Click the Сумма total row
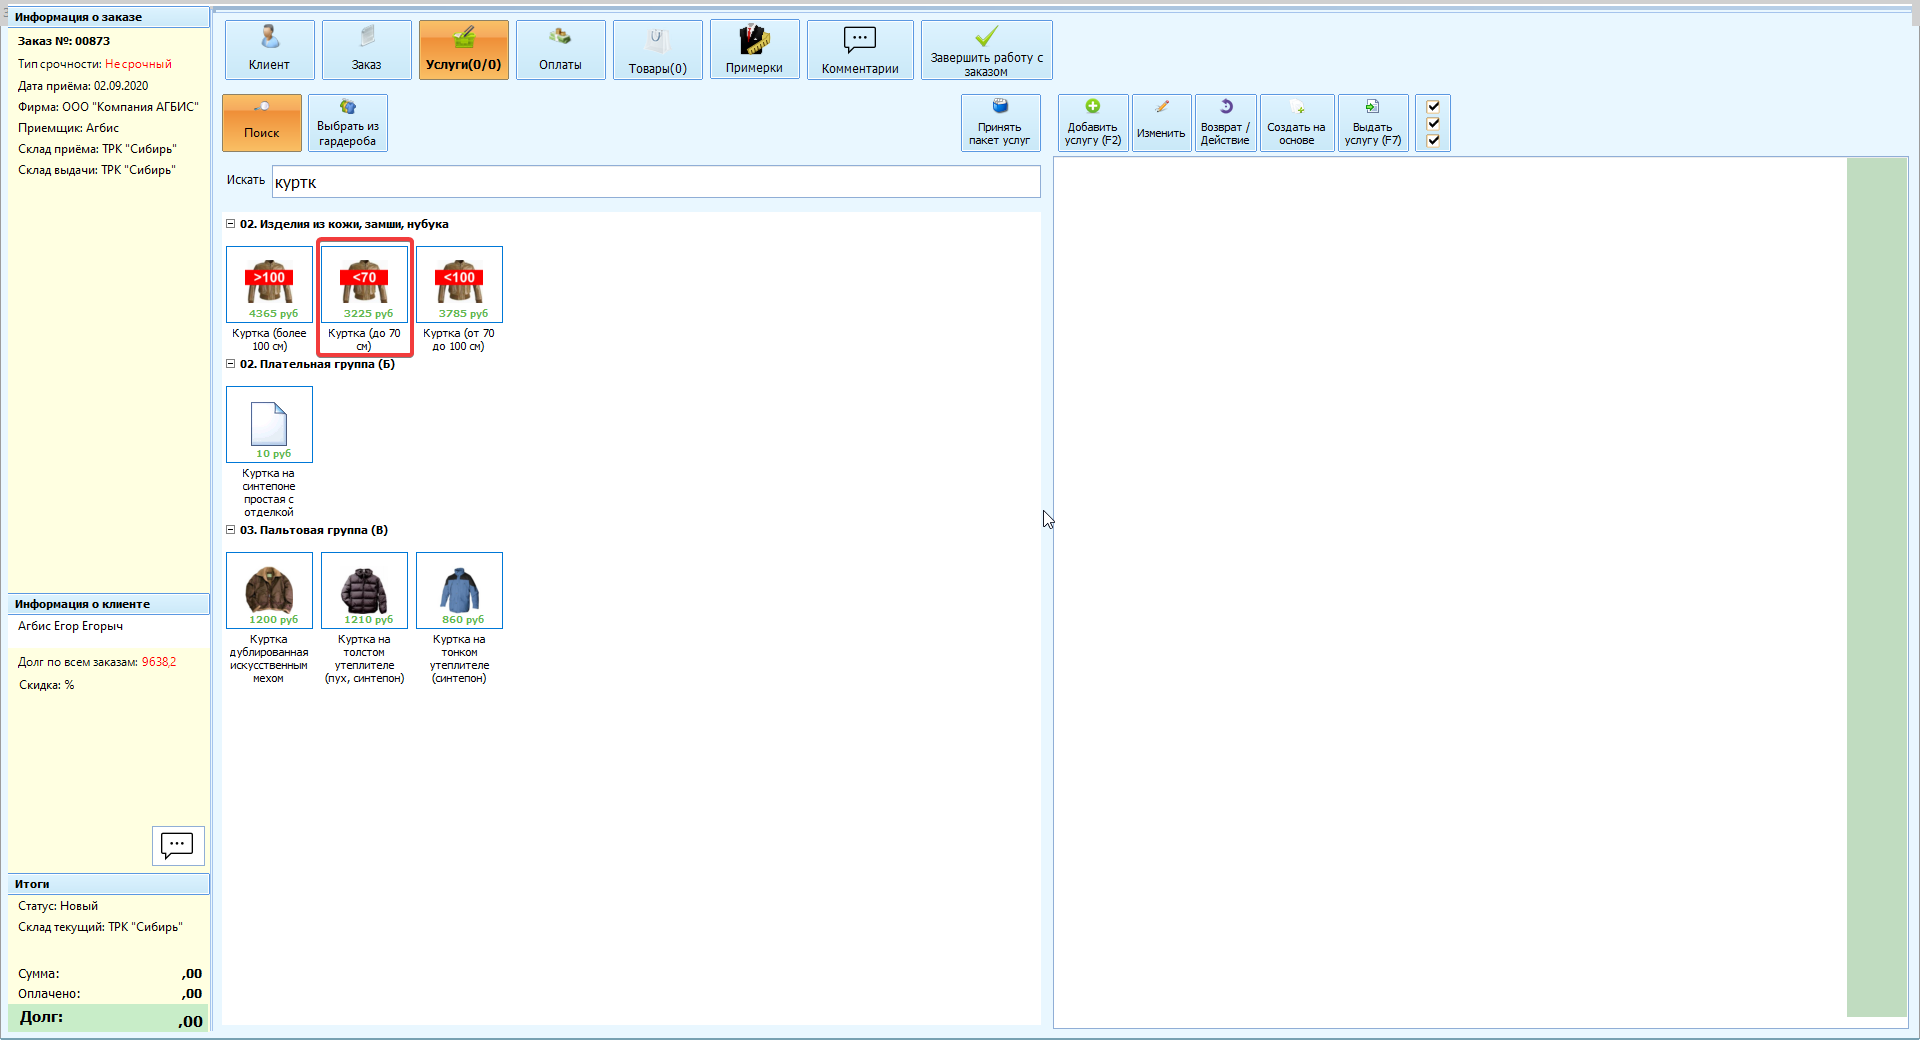The width and height of the screenshot is (1920, 1040). pyautogui.click(x=109, y=973)
